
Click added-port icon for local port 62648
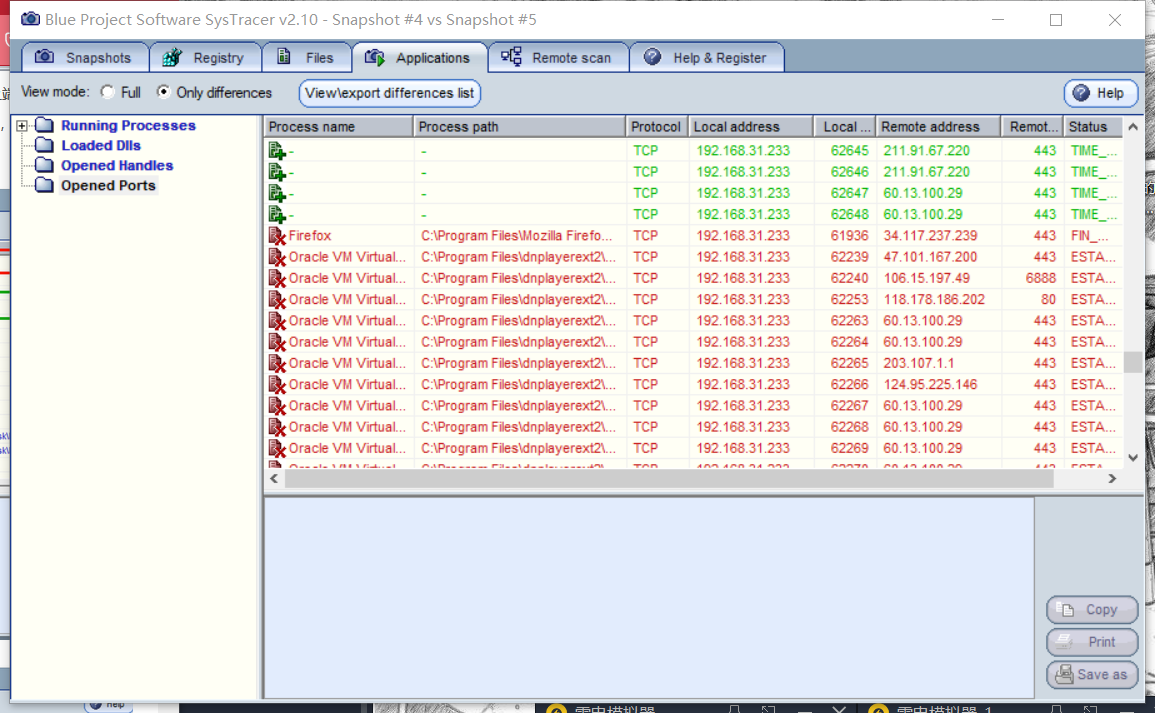(277, 215)
